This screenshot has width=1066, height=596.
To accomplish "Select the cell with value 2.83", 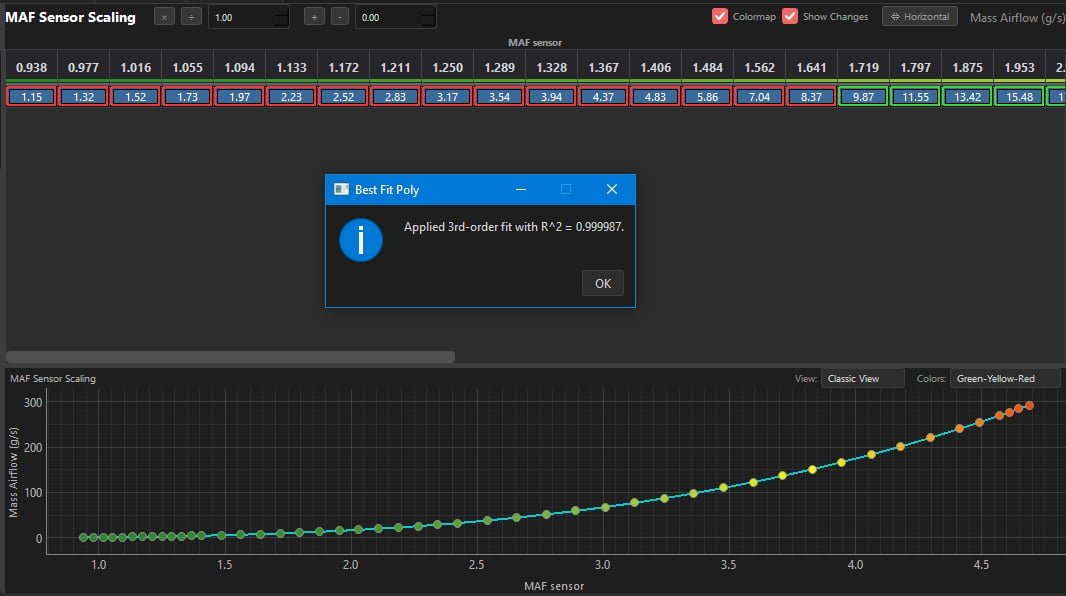I will coord(395,97).
